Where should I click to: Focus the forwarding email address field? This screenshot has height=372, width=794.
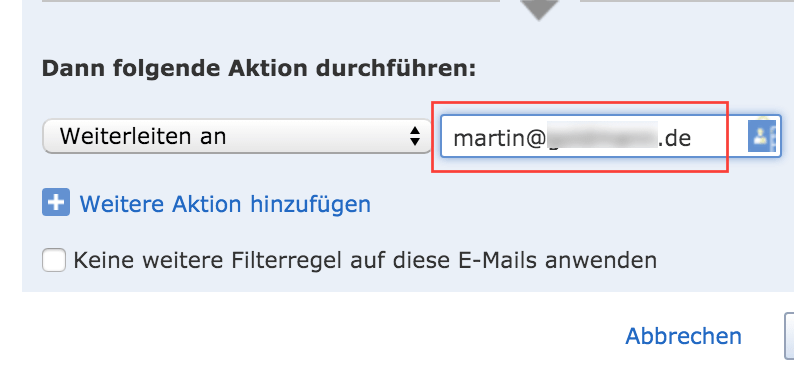(x=611, y=136)
